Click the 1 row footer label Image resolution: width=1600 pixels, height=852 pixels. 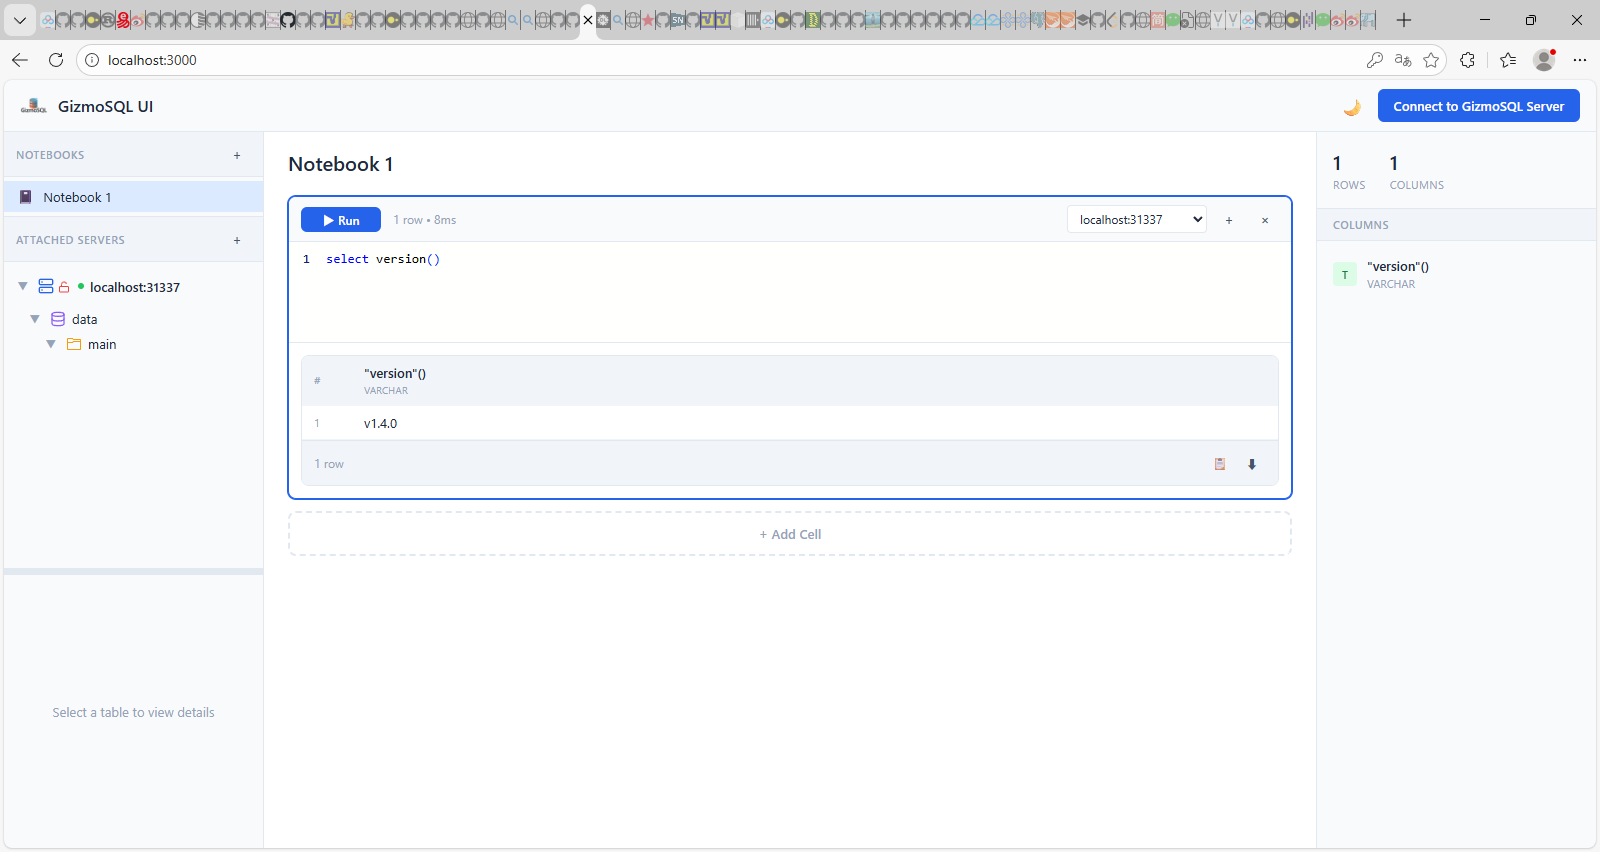[x=329, y=464]
